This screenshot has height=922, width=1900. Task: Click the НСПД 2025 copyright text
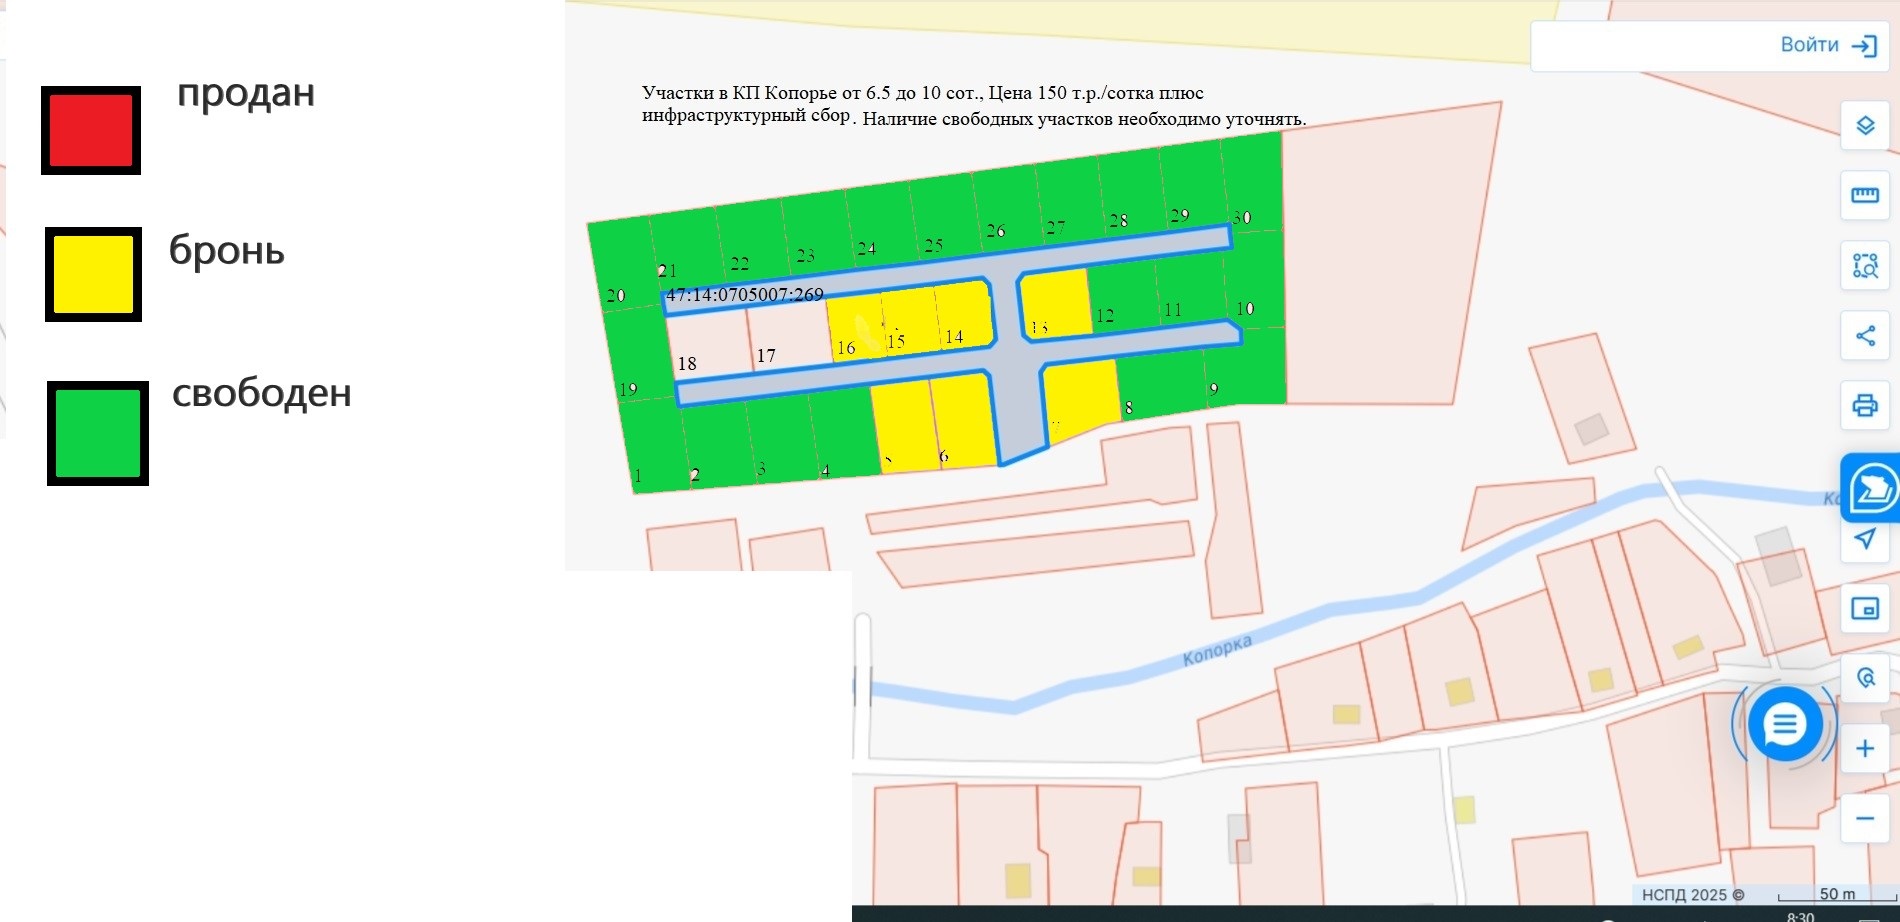[x=1693, y=895]
